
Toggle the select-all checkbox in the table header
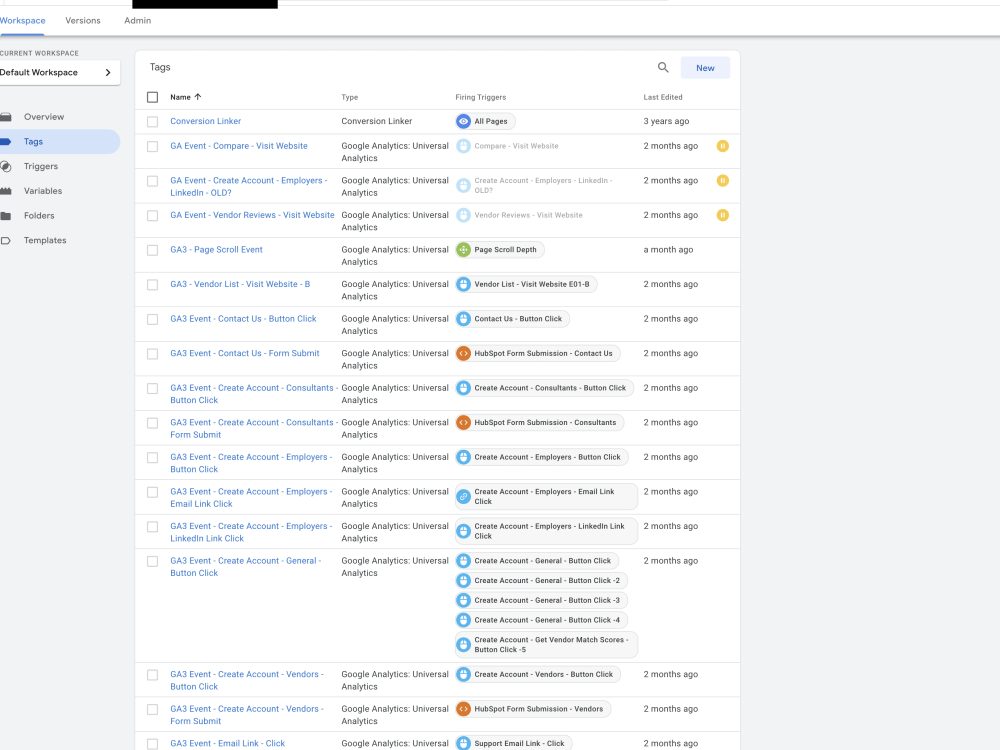point(153,97)
